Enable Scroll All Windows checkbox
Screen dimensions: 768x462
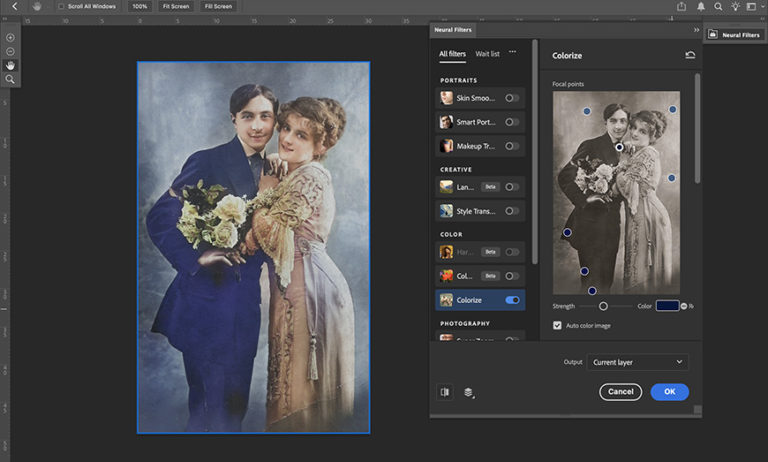[x=61, y=6]
